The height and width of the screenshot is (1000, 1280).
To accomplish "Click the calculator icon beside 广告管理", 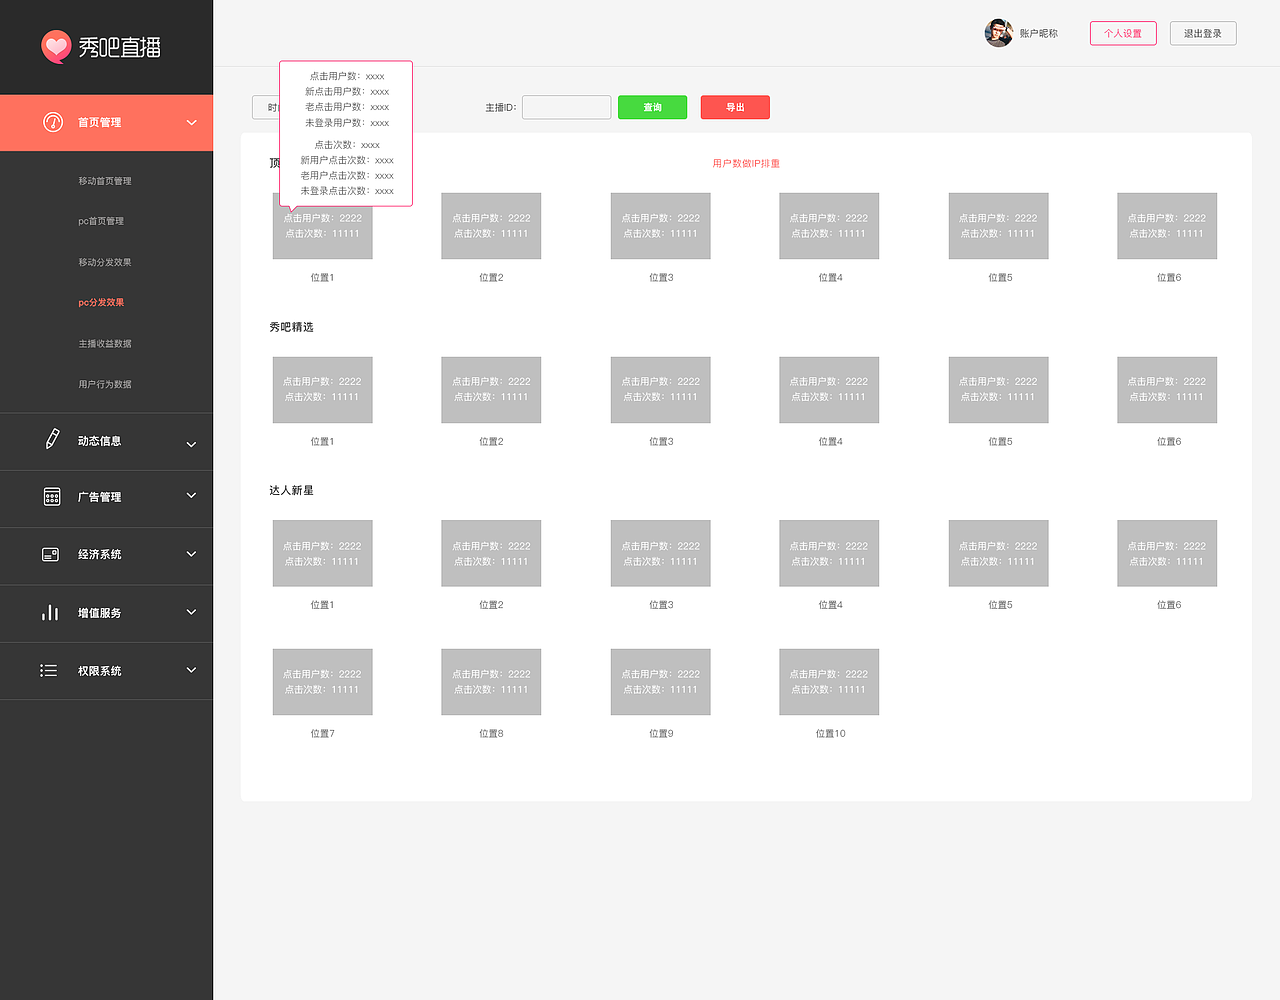I will coord(52,497).
